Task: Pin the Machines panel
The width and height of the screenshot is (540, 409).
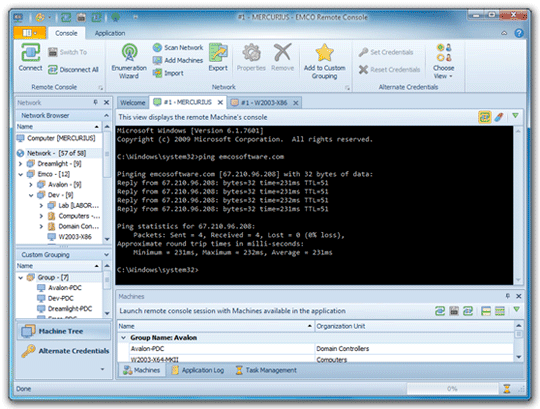Action: pyautogui.click(x=507, y=296)
